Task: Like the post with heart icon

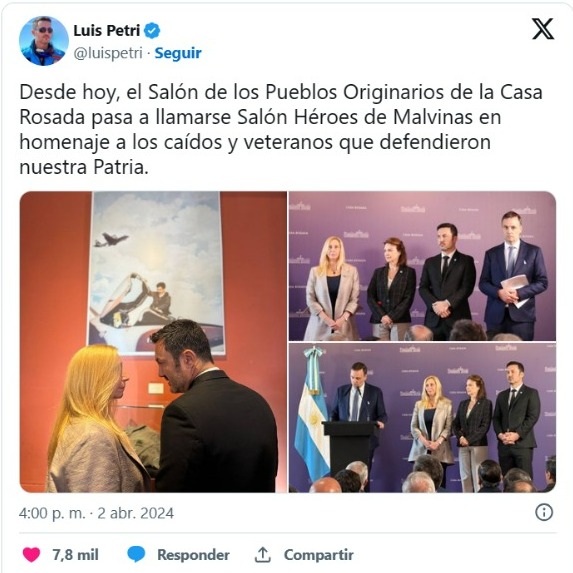Action: (x=32, y=554)
